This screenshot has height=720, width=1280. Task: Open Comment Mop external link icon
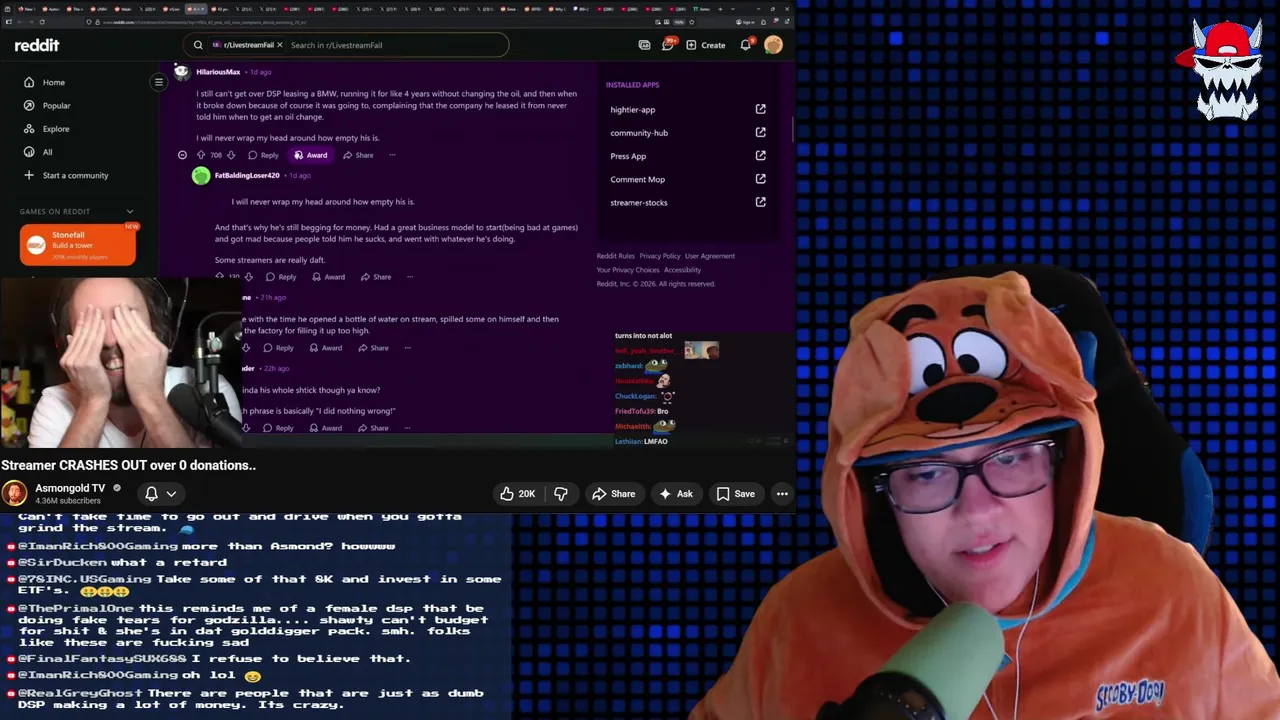click(761, 179)
